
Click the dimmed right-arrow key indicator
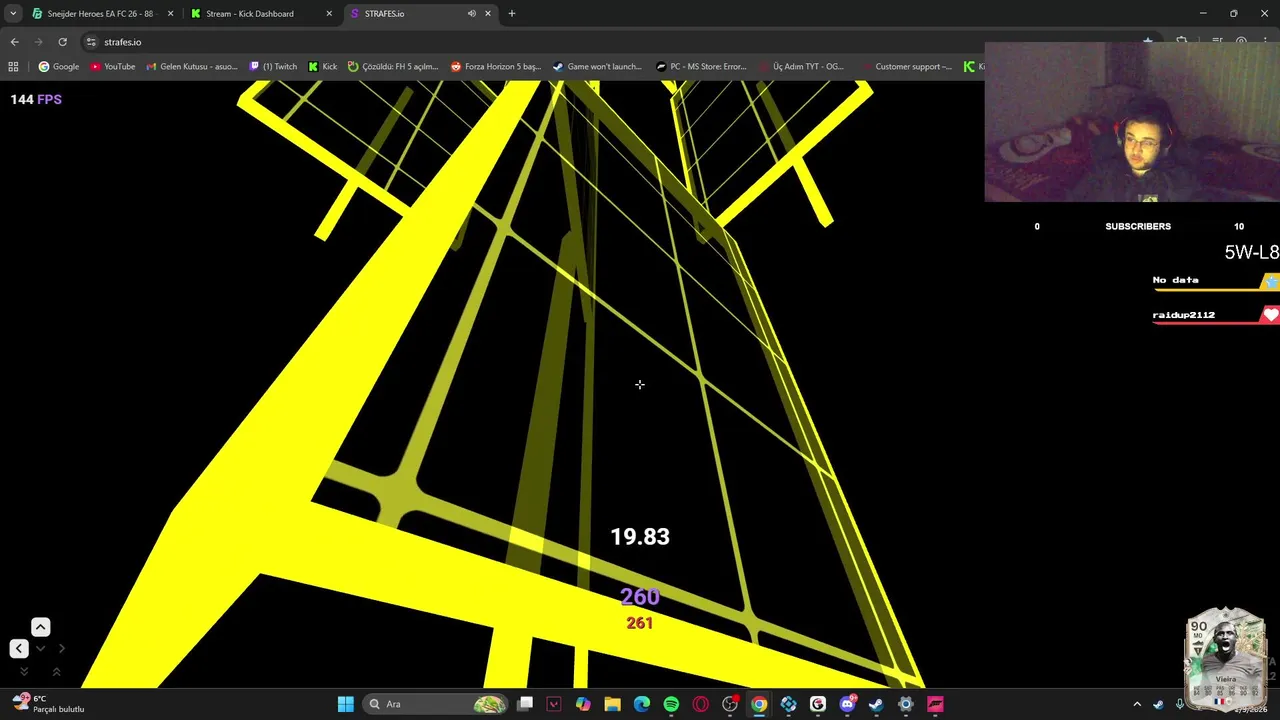coord(61,648)
